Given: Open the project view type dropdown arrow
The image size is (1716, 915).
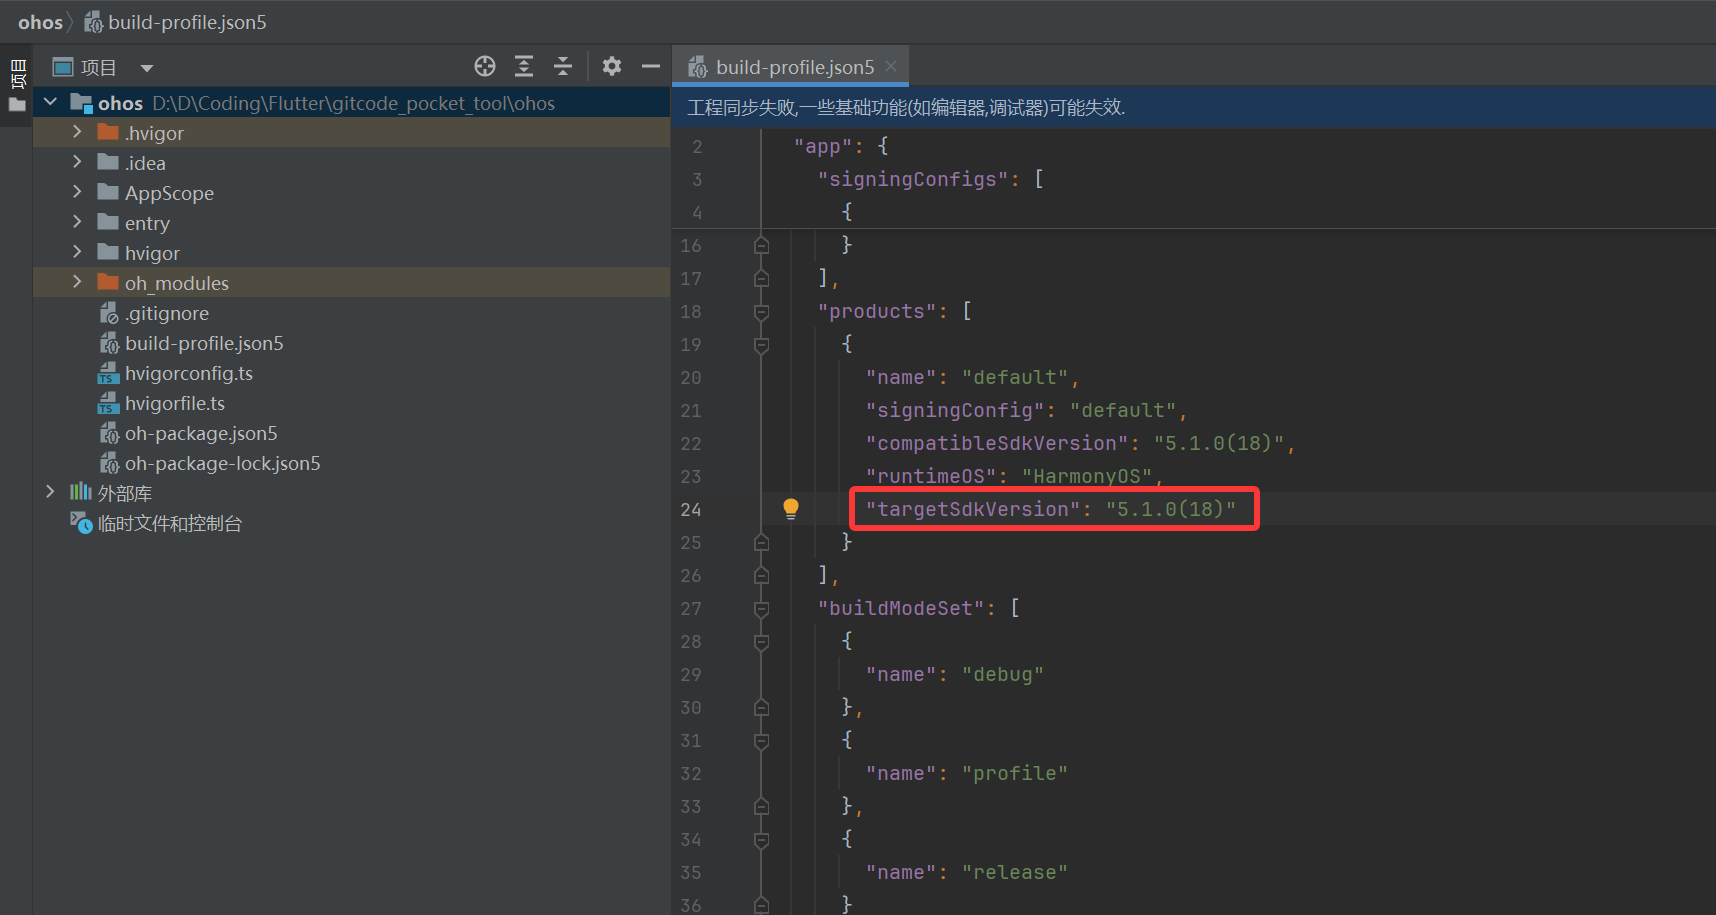Looking at the screenshot, I should pyautogui.click(x=147, y=68).
